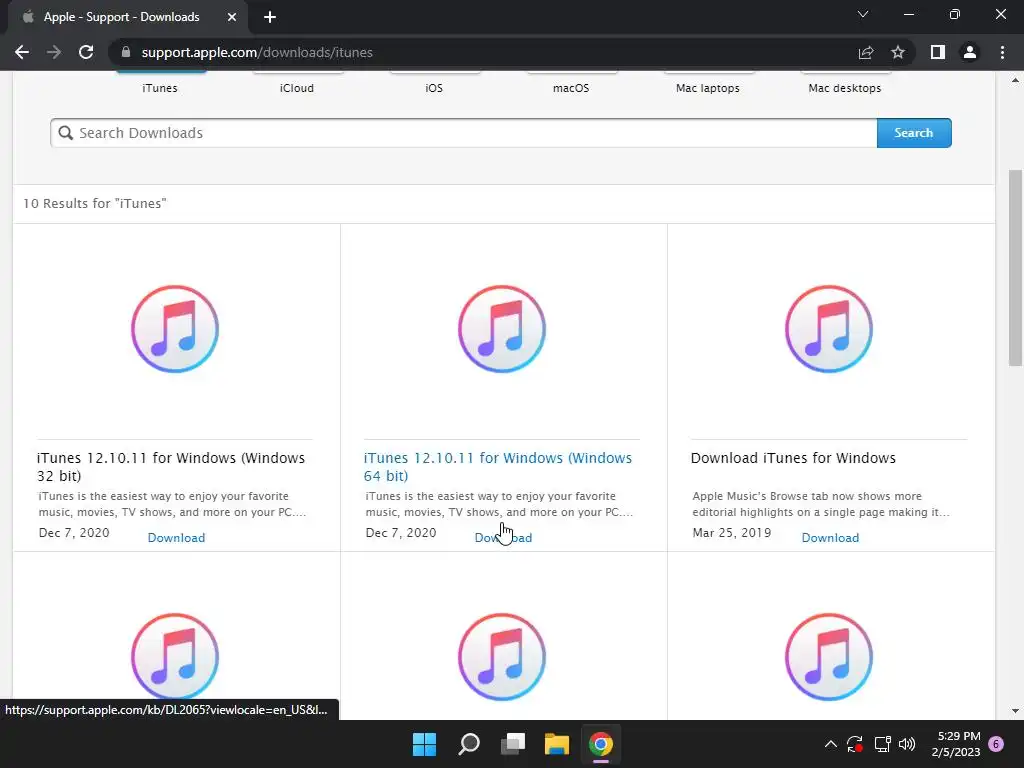
Task: View site security lock information
Action: 126,52
